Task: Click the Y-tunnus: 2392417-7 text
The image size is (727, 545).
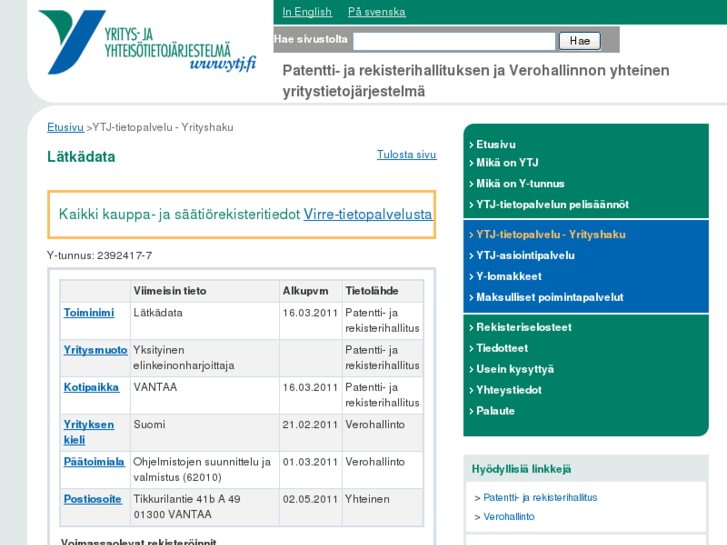Action: click(99, 256)
